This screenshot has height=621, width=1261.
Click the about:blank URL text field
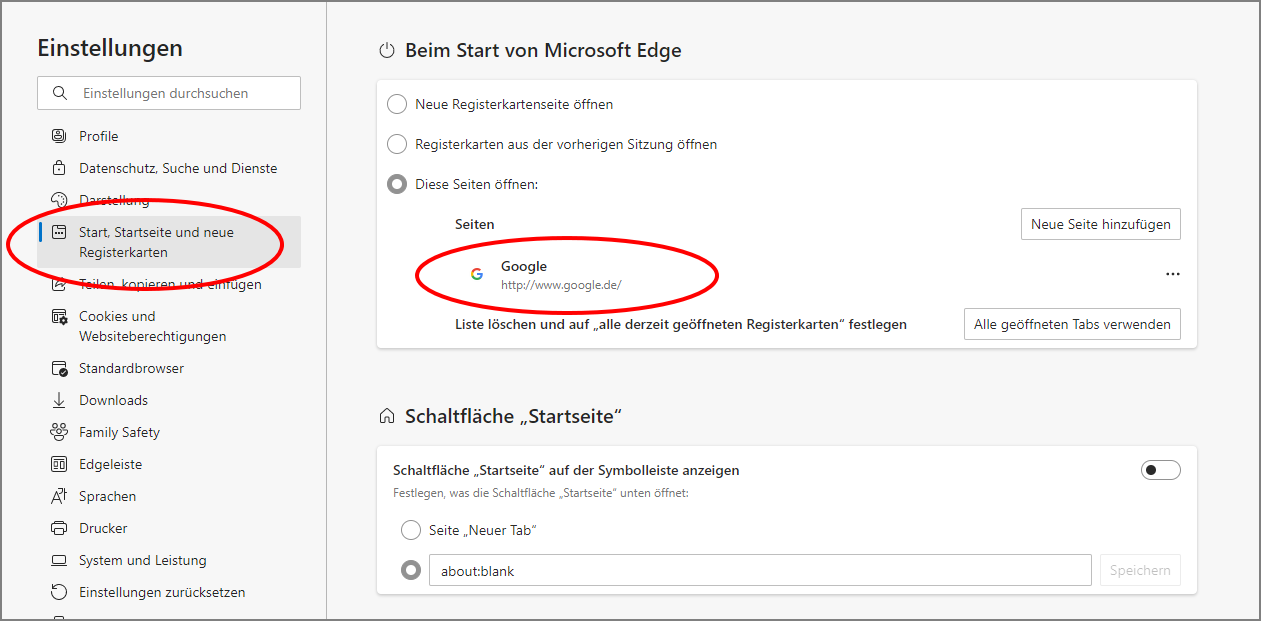[x=760, y=571]
